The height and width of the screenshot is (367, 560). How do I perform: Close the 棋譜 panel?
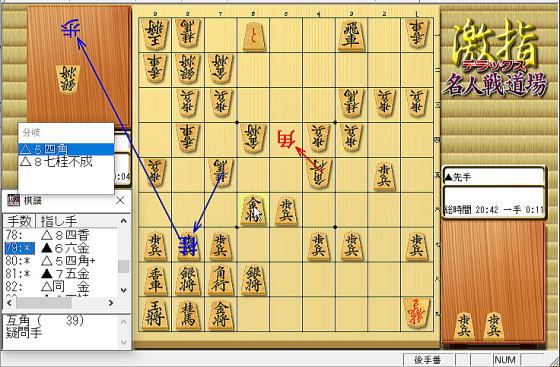click(120, 200)
